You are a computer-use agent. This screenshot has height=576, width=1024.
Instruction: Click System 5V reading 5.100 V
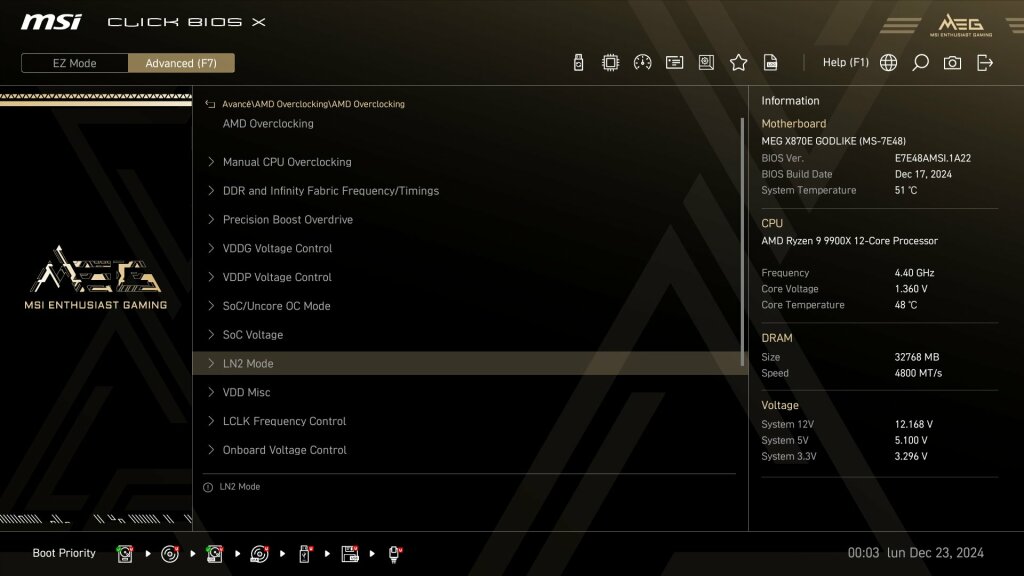tap(911, 441)
